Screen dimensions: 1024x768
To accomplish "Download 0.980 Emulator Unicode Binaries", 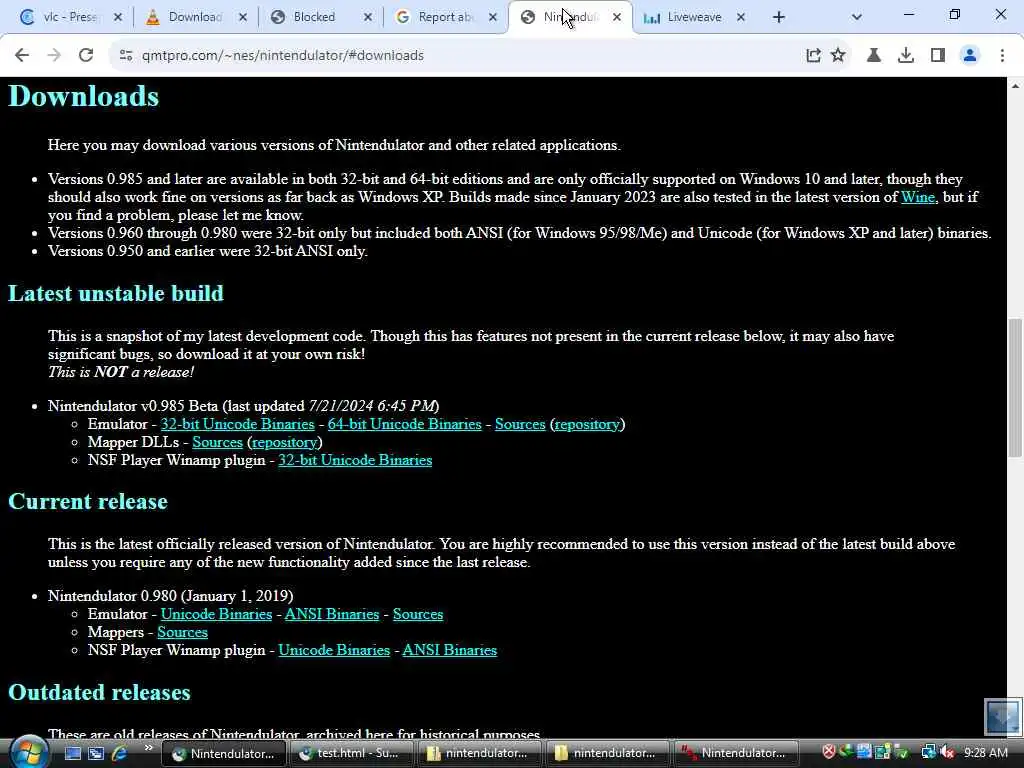I will point(216,615).
